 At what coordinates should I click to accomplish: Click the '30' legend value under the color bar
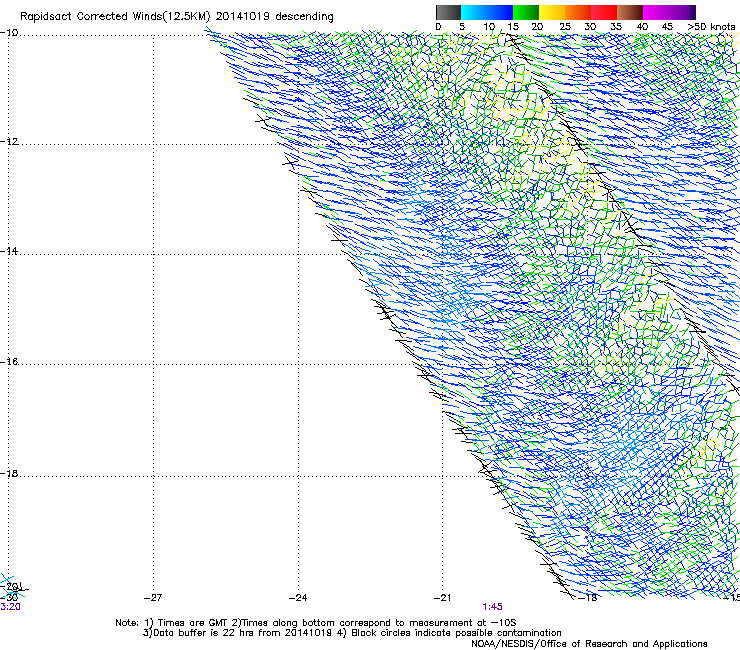point(590,27)
